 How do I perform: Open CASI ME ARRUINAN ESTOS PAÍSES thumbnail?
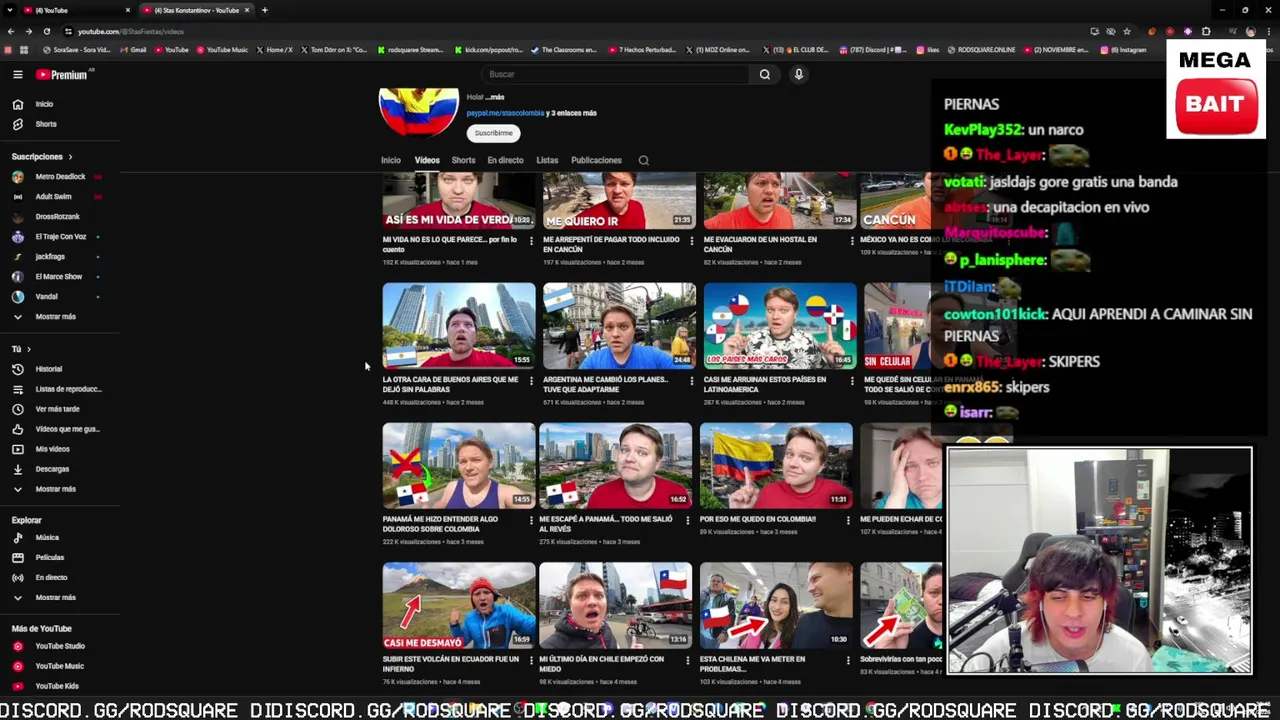coord(780,326)
